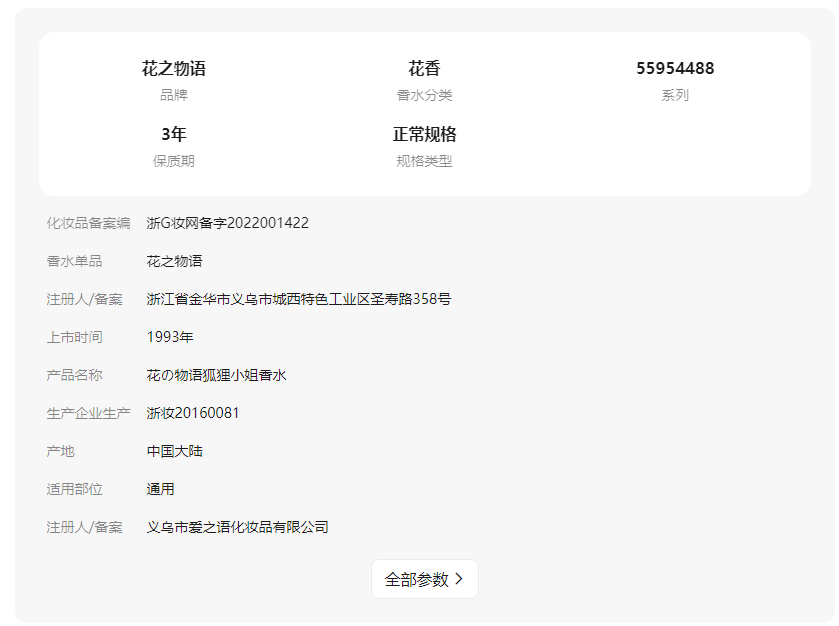Click the 化妆品备案编 row label
The width and height of the screenshot is (839, 626).
tap(88, 223)
